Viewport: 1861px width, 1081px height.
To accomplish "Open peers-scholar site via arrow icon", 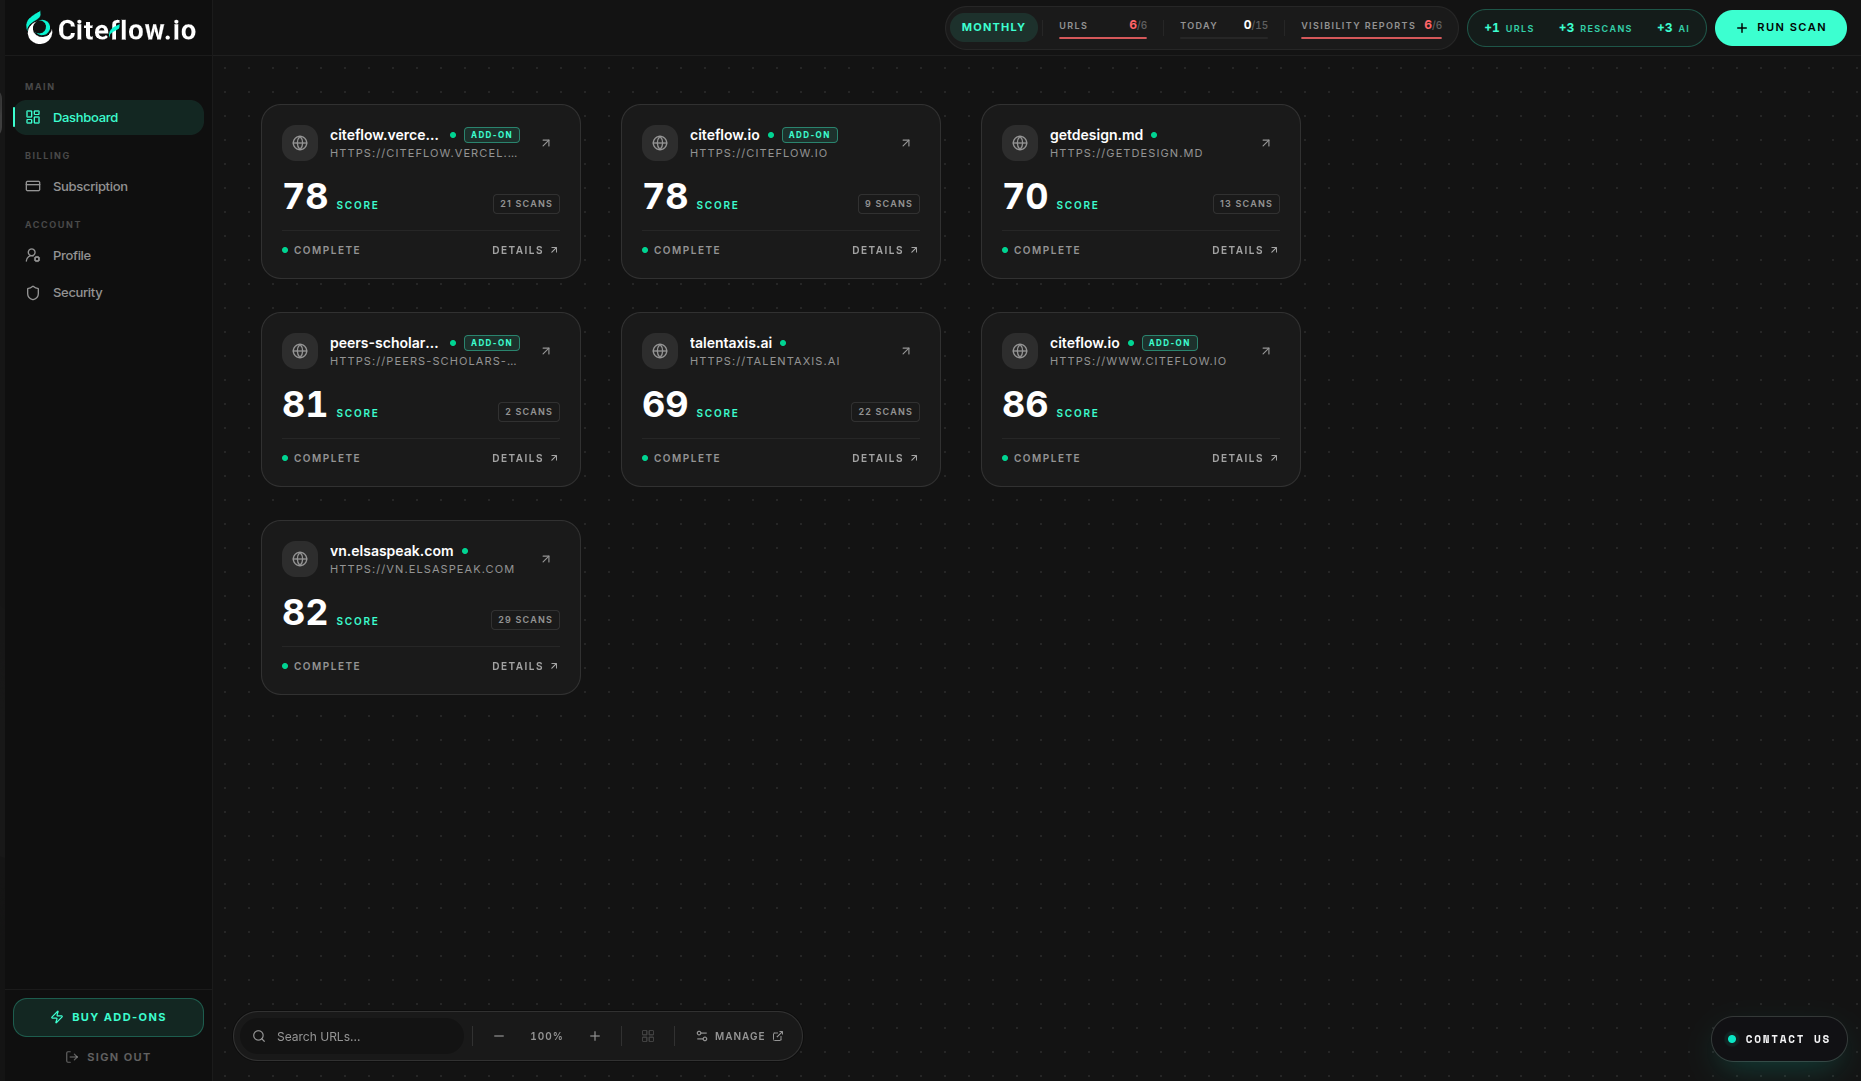I will click(546, 351).
